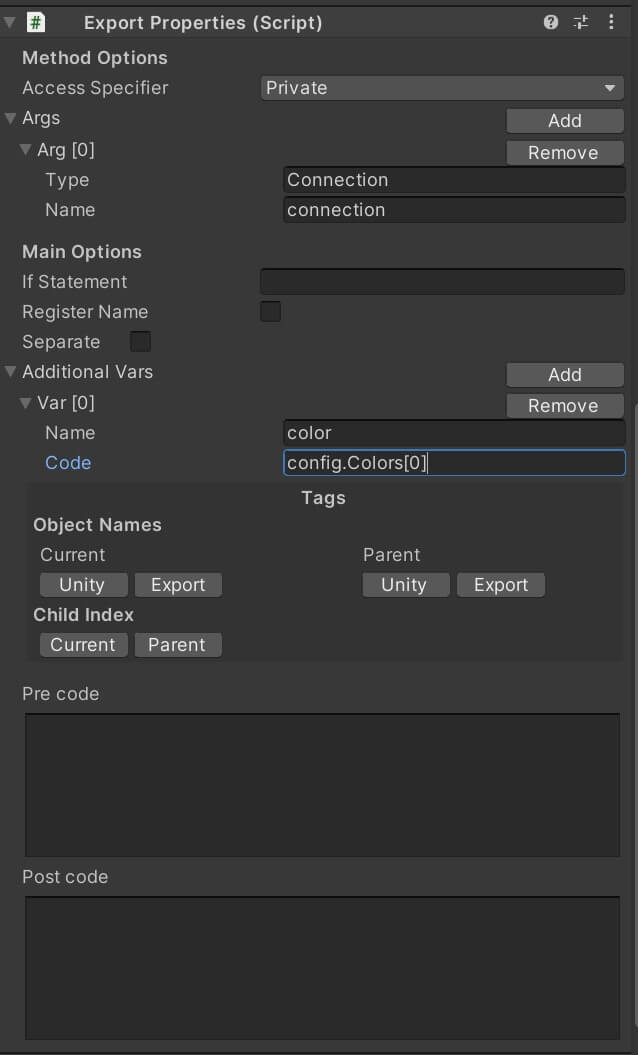Click the presets sliders icon in header

[x=581, y=21]
